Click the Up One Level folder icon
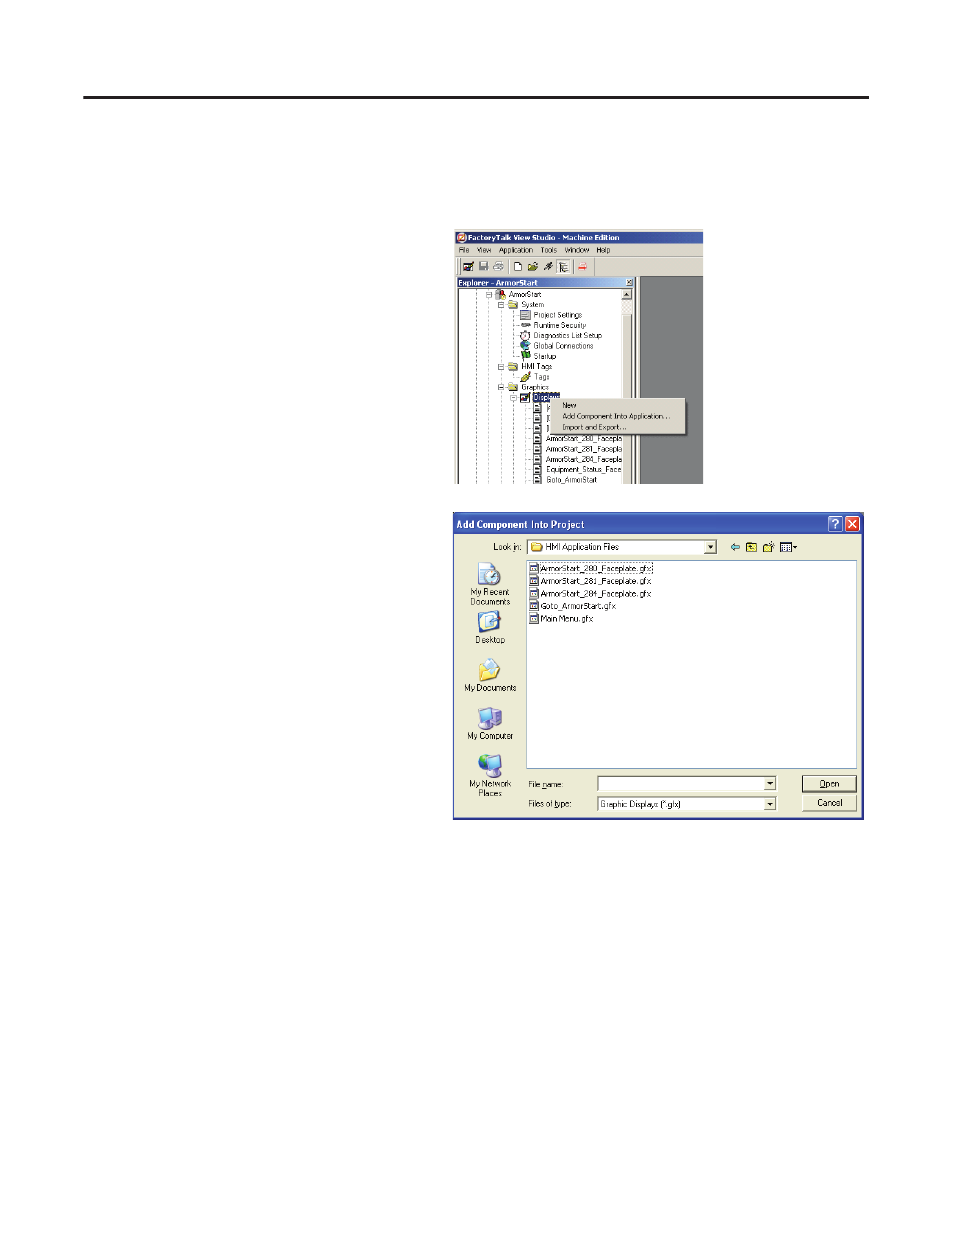 751,547
